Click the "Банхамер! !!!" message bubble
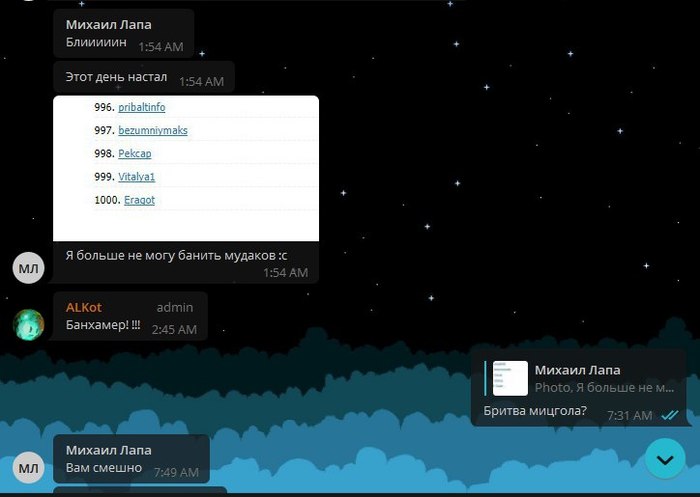This screenshot has height=497, width=700. [103, 326]
